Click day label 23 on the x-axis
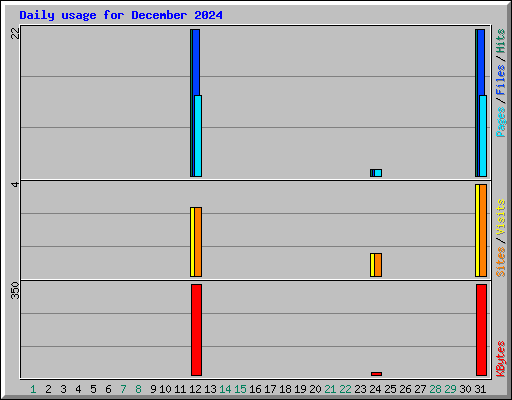 pos(360,389)
